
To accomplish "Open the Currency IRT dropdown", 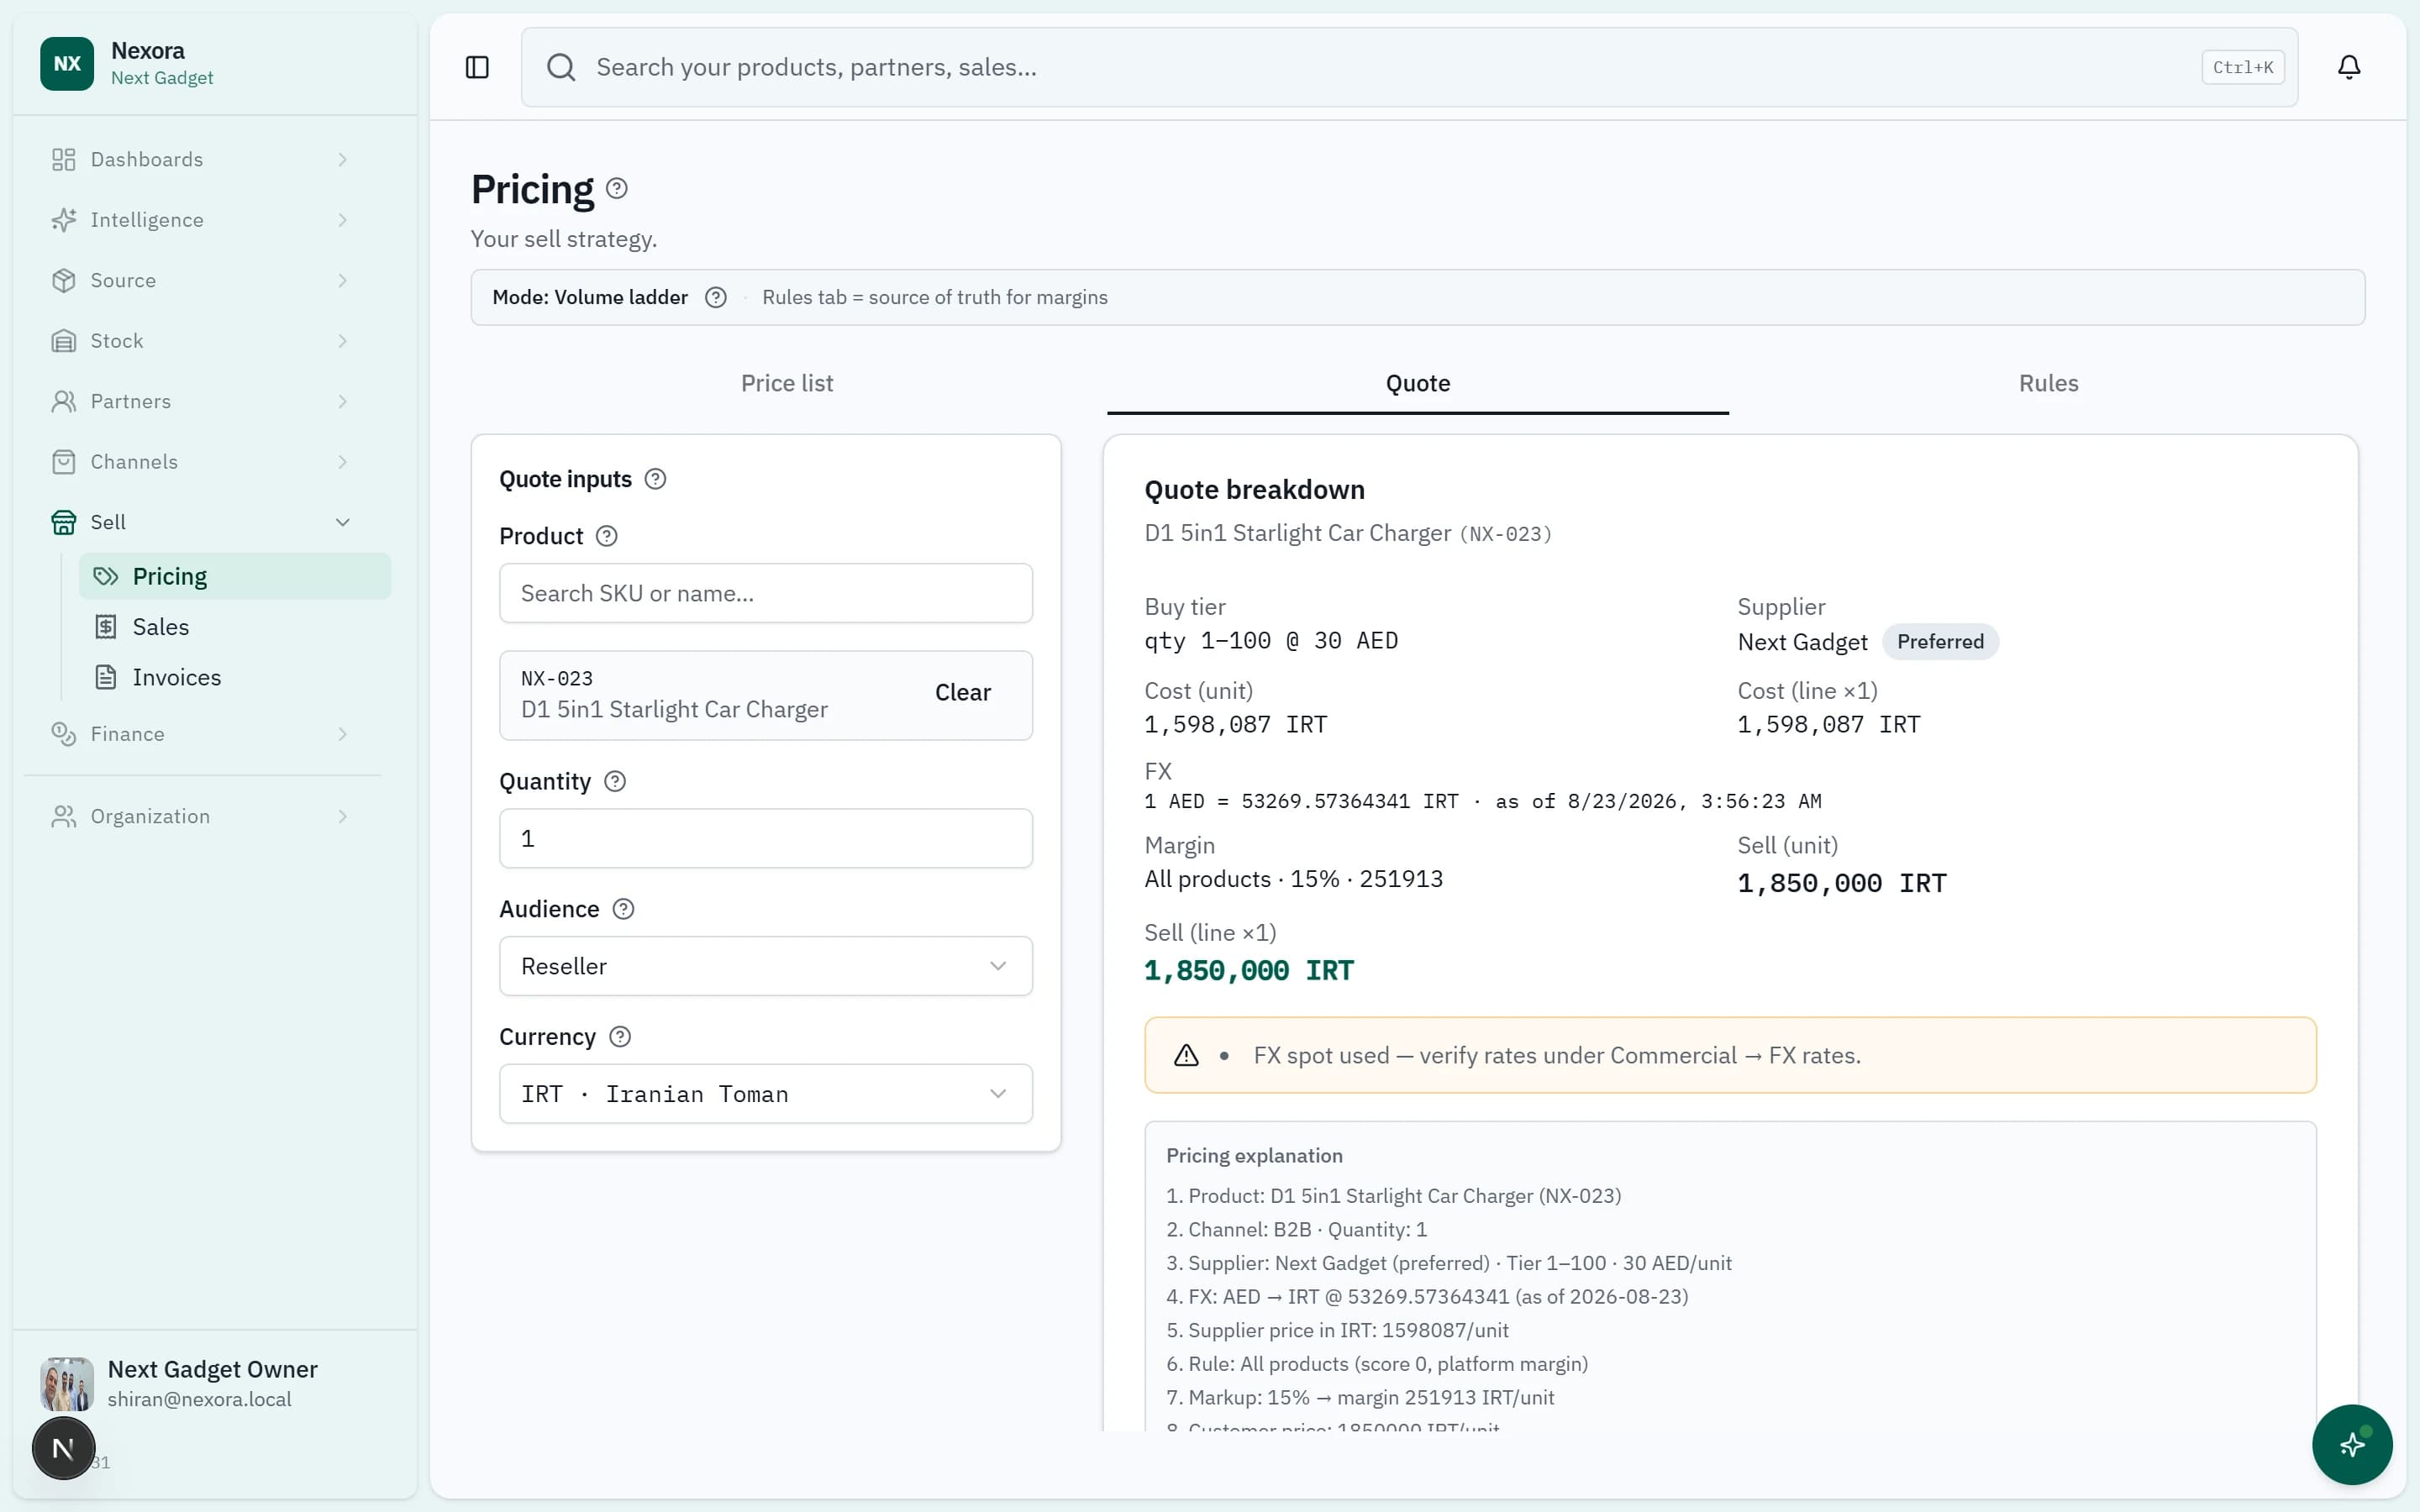I will point(766,1094).
